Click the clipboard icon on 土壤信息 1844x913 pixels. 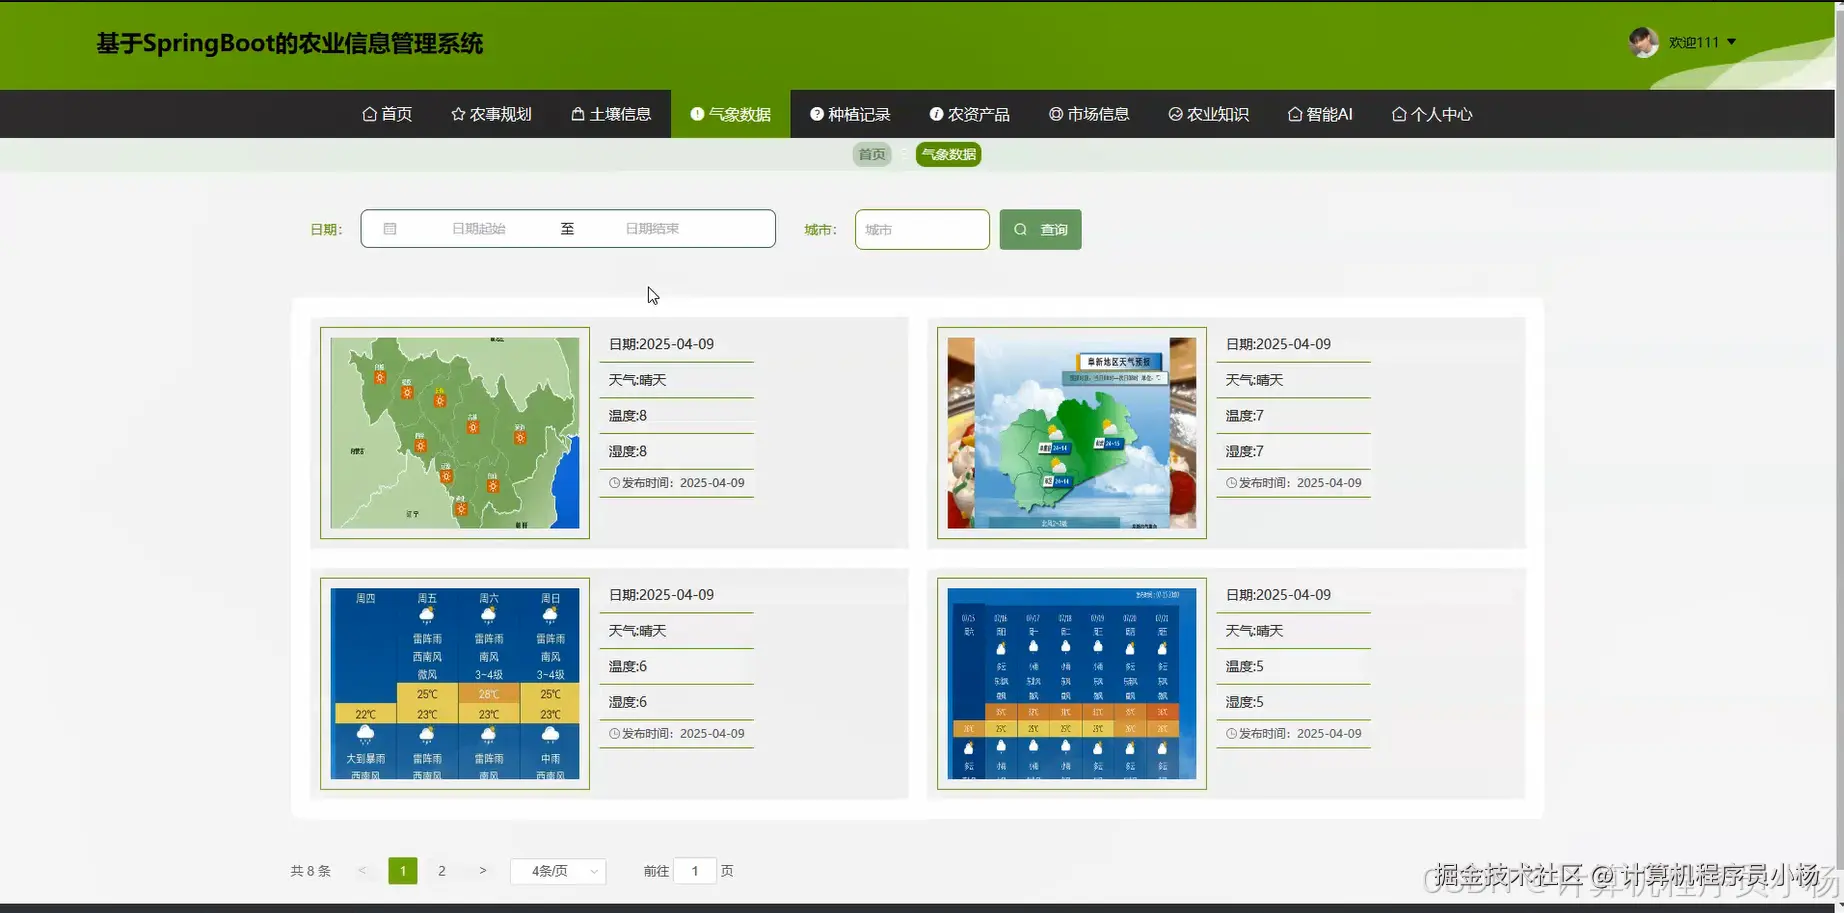click(x=576, y=114)
